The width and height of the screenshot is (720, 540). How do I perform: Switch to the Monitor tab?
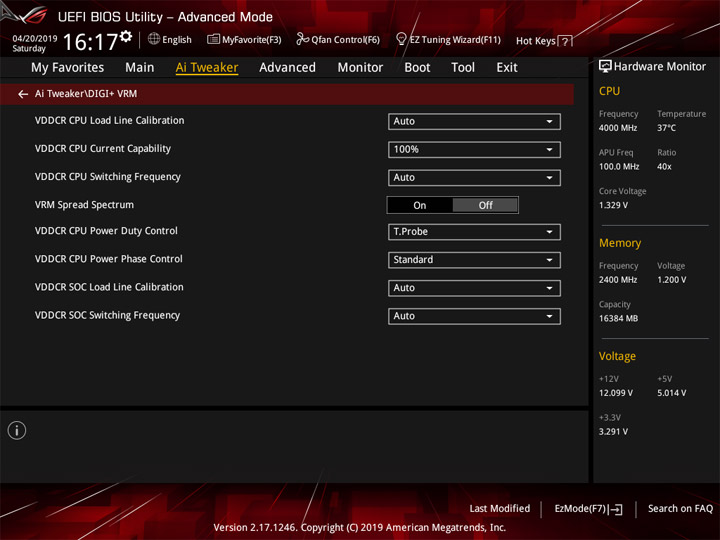click(x=360, y=68)
